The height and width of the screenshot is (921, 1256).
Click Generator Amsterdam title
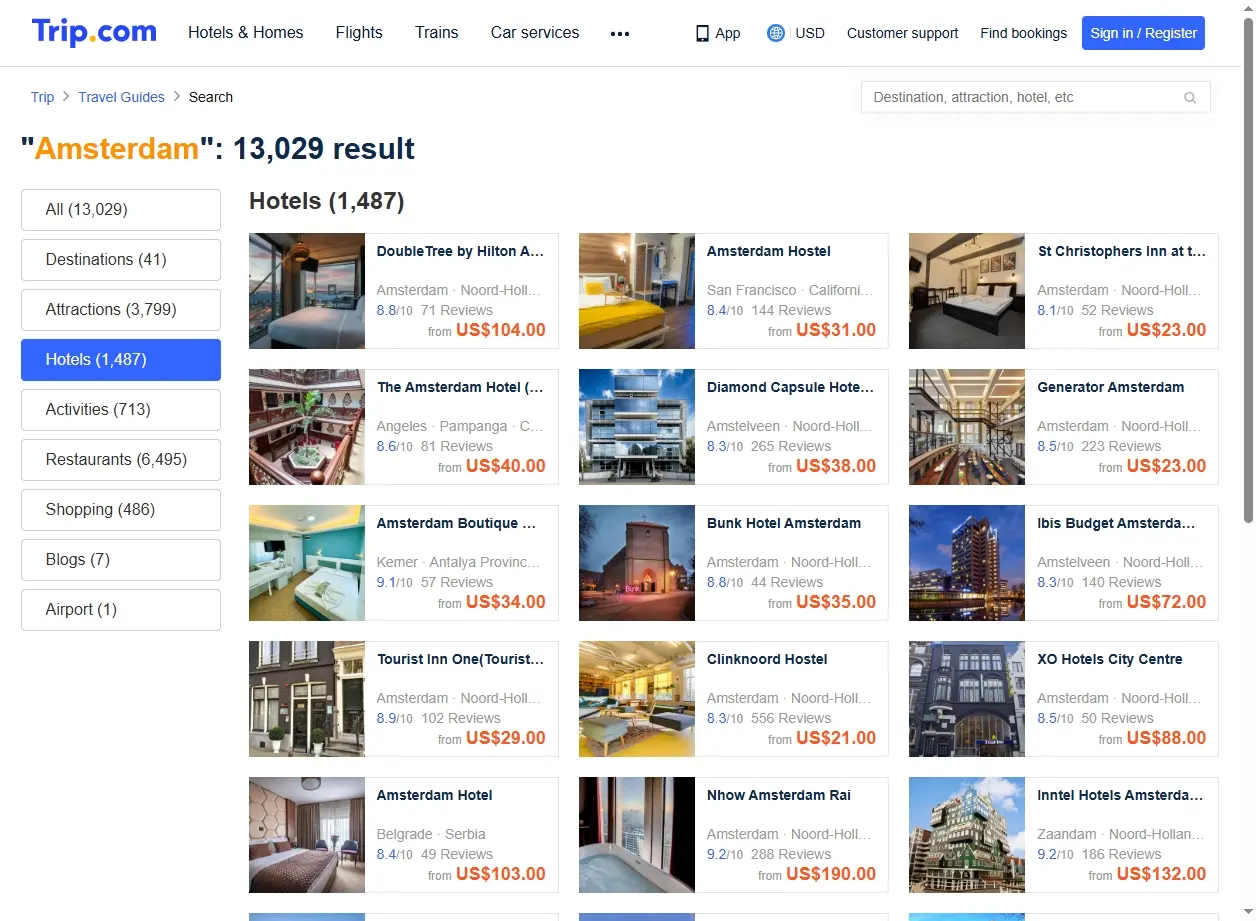[1111, 387]
